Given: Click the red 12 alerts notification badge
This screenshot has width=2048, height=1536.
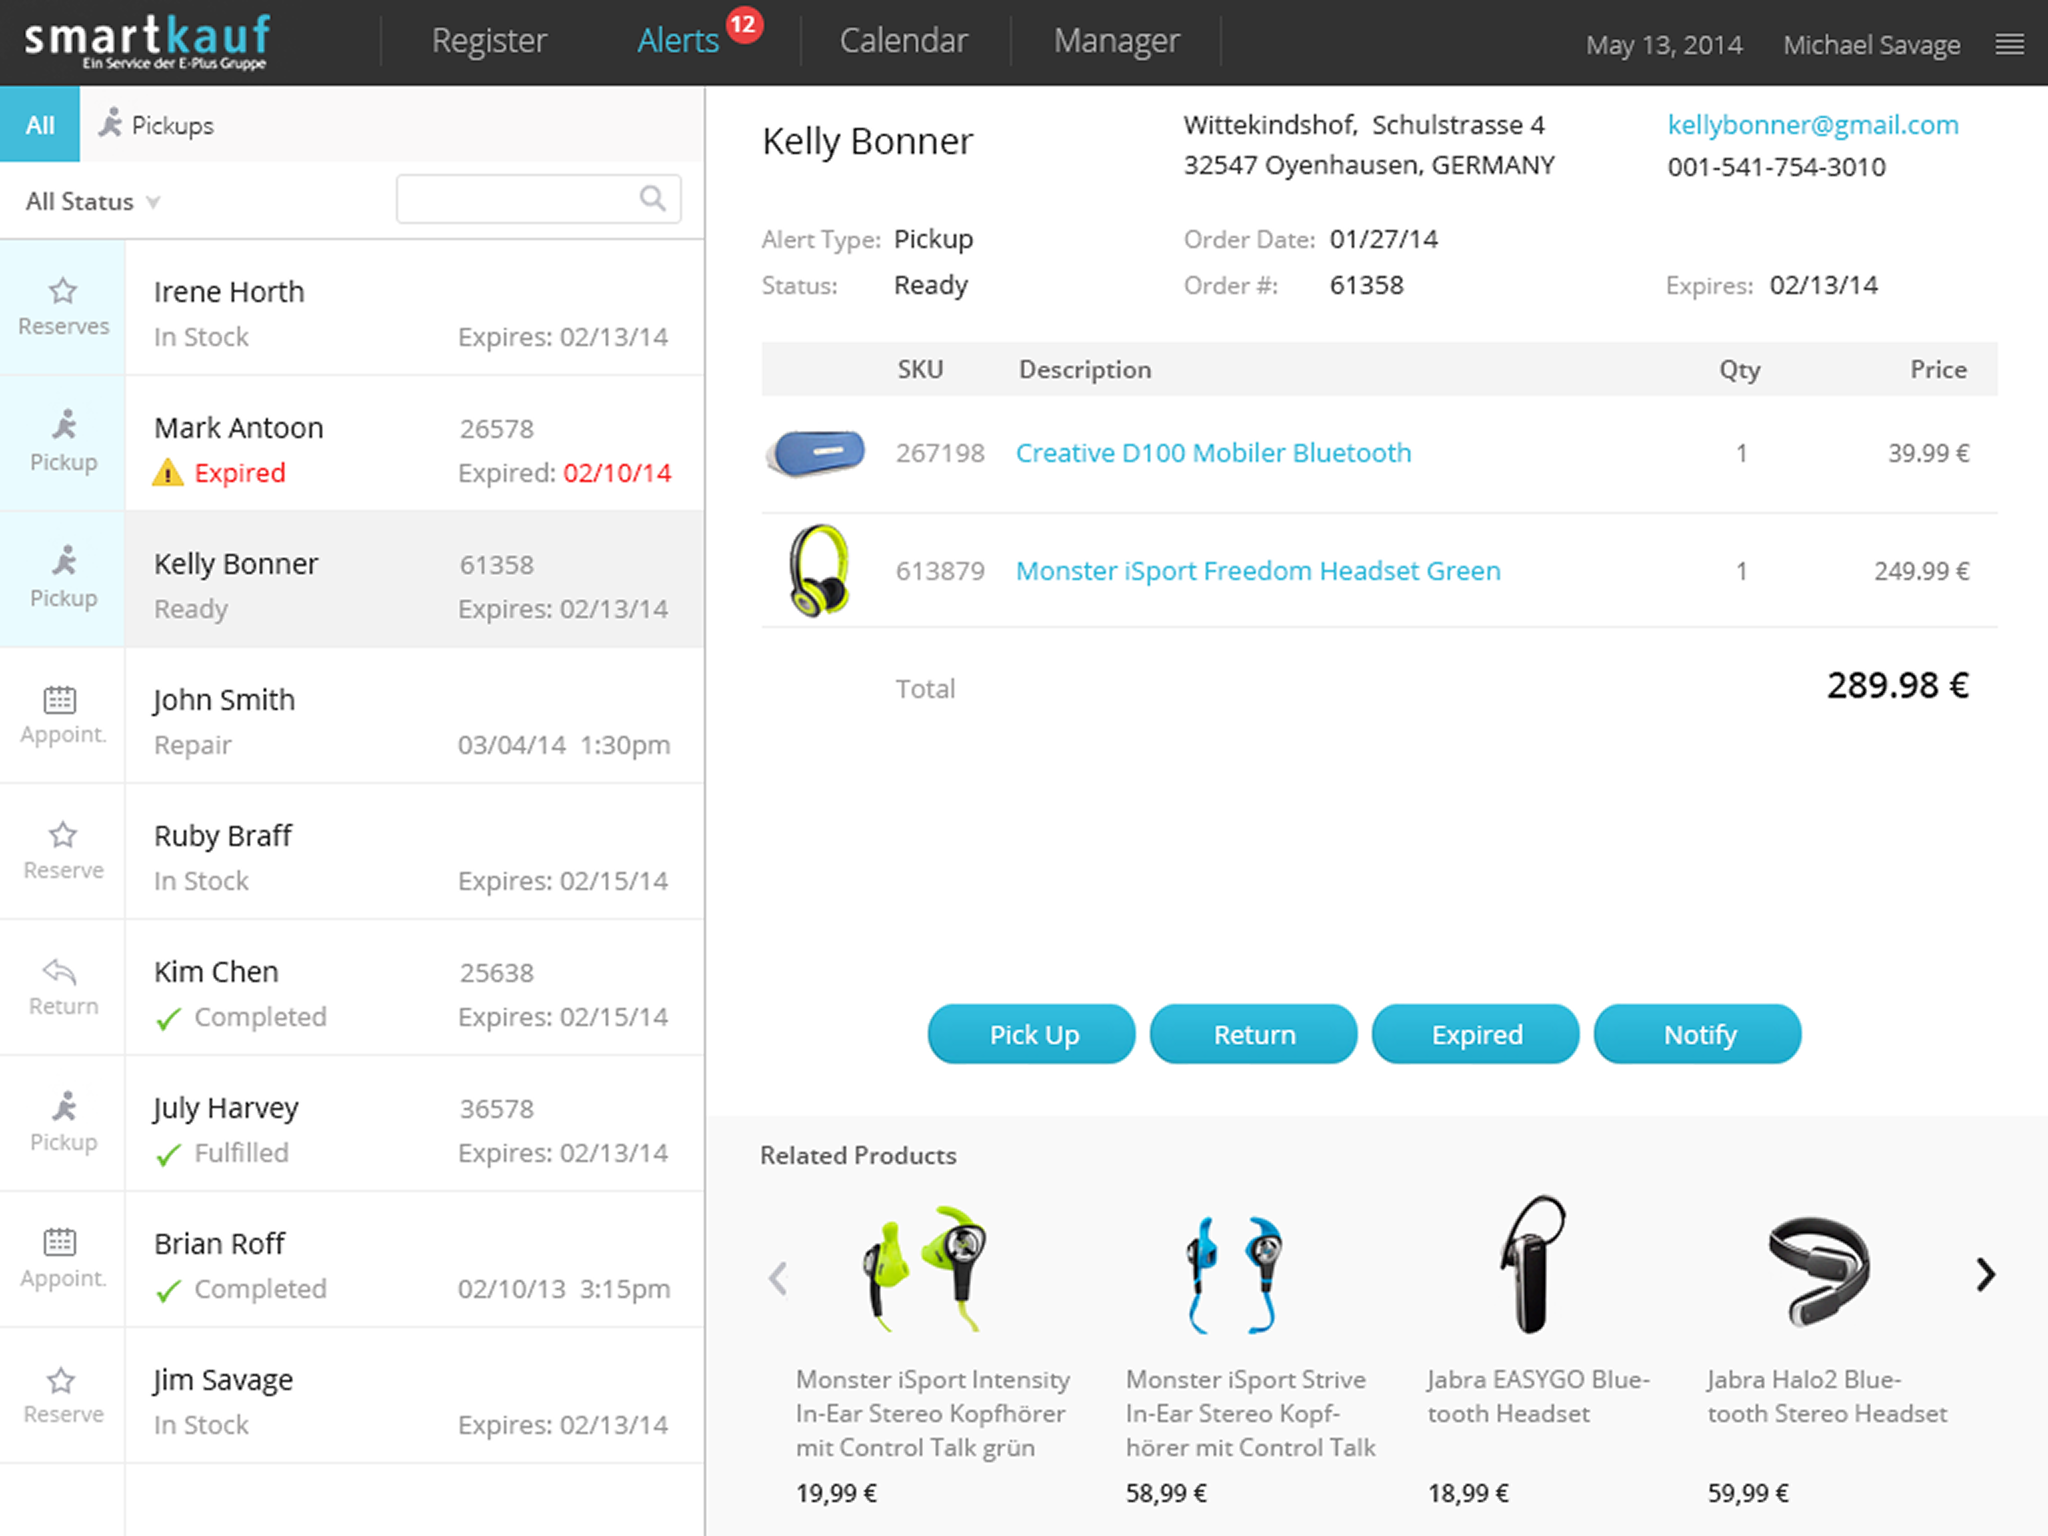Looking at the screenshot, I should 744,25.
